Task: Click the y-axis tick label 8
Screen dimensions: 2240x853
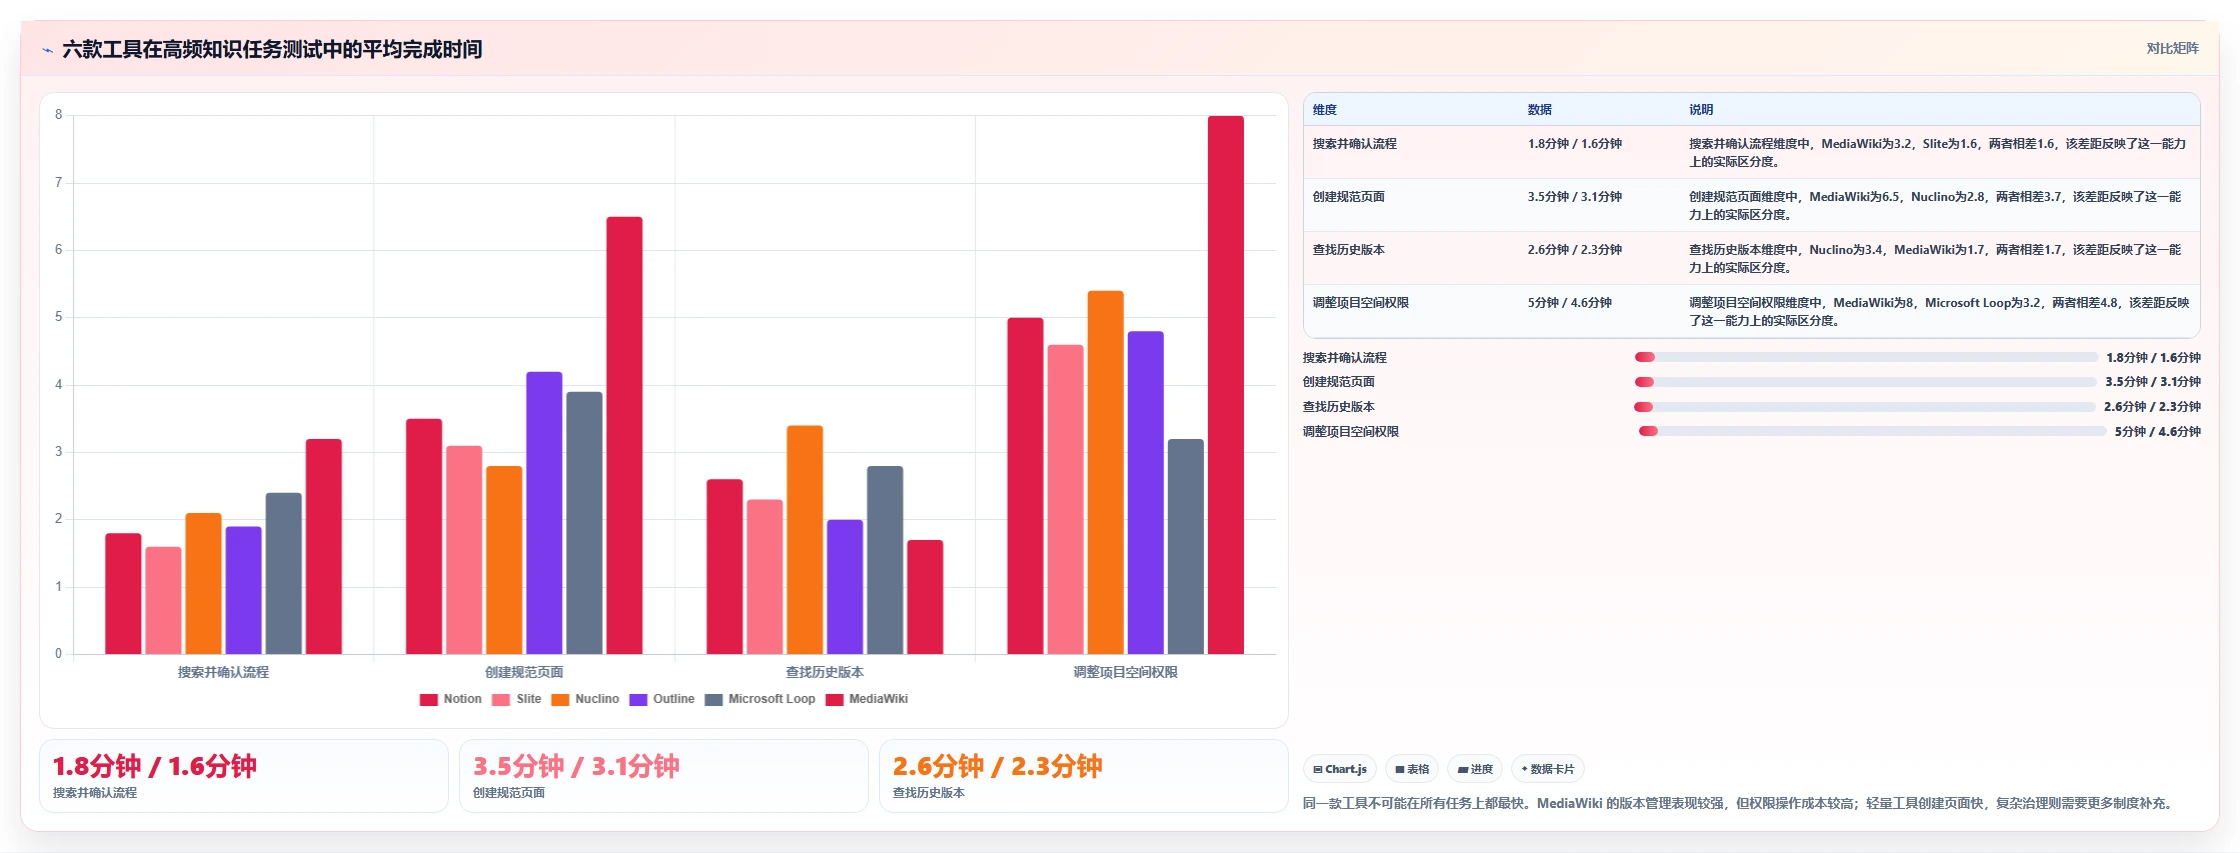Action: (58, 115)
